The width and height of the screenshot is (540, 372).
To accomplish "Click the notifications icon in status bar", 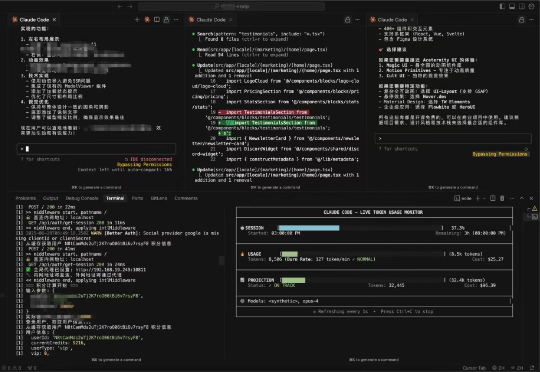I will [532, 368].
